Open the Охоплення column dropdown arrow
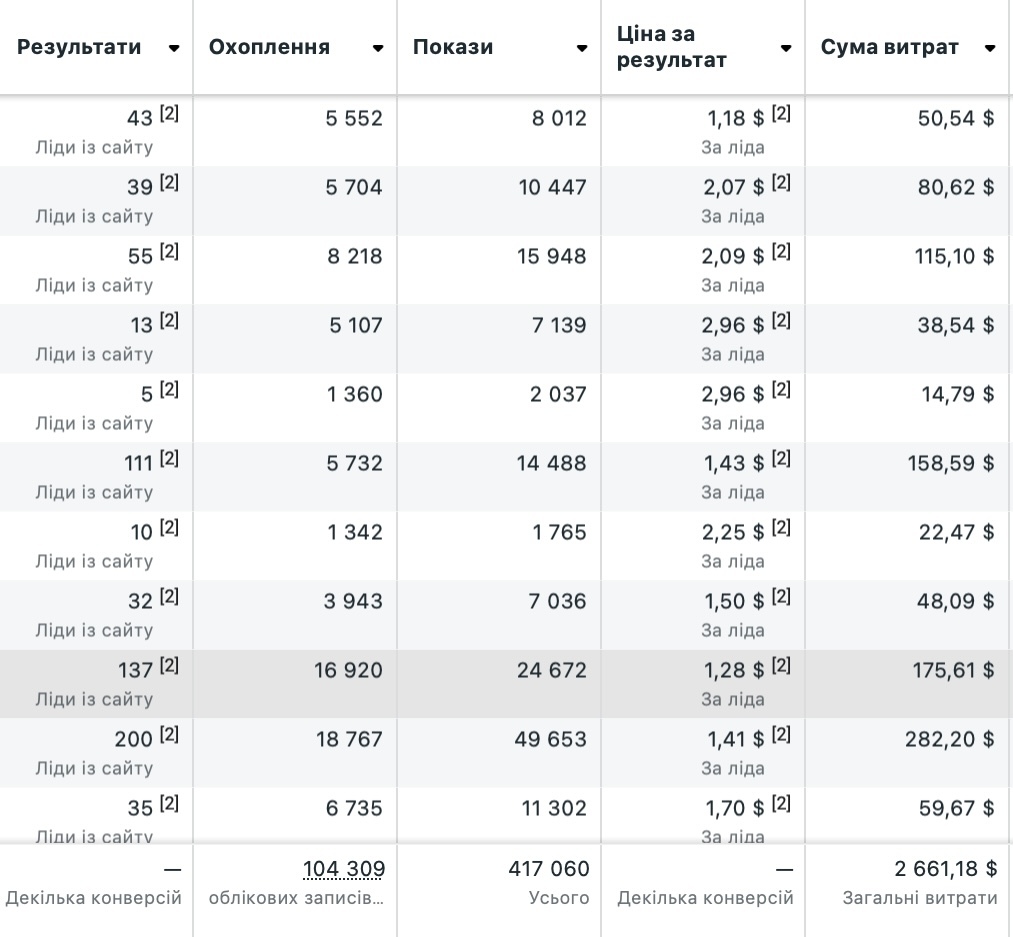Image resolution: width=1013 pixels, height=937 pixels. (x=378, y=48)
